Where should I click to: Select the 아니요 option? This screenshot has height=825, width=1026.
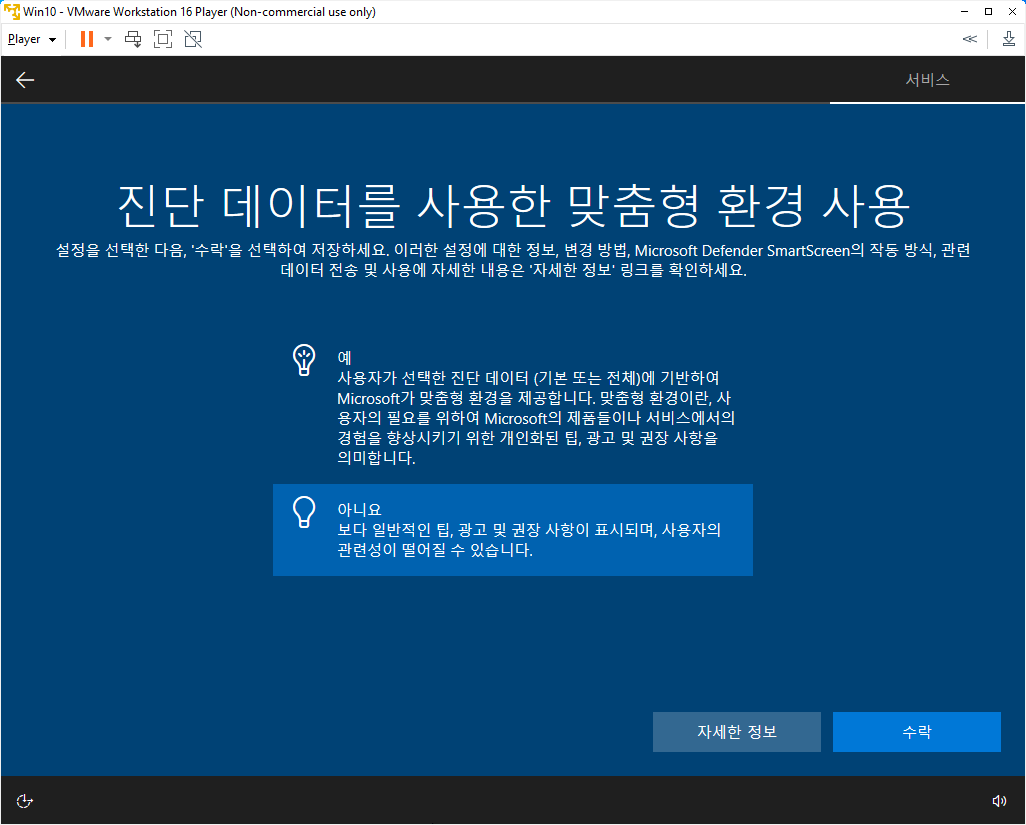point(512,530)
